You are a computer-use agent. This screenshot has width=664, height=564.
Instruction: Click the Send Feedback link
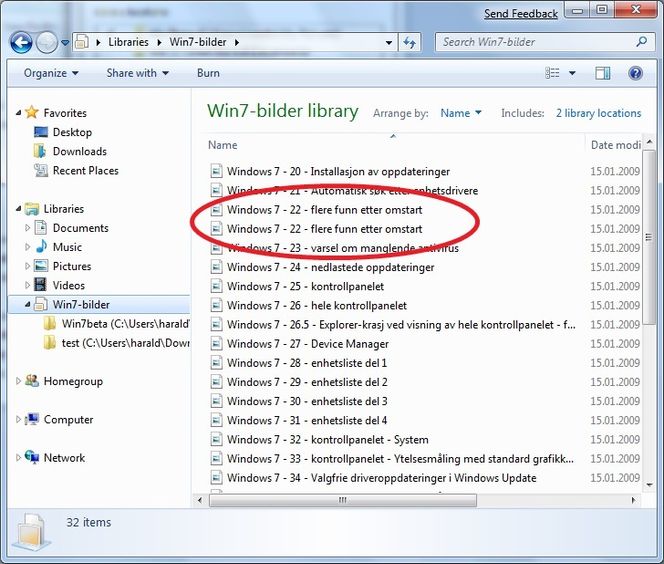point(520,14)
